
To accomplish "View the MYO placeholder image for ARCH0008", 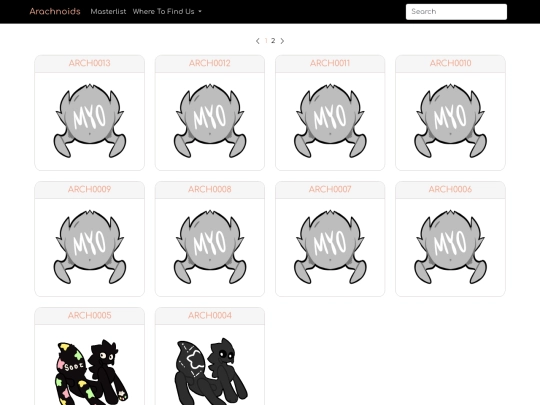I will click(210, 247).
